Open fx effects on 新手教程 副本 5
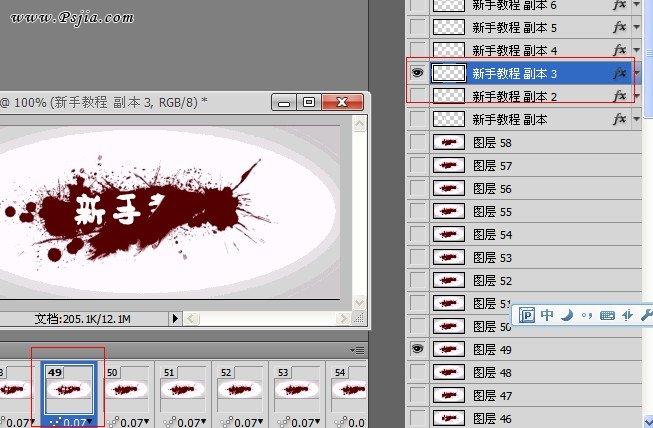 coord(619,27)
